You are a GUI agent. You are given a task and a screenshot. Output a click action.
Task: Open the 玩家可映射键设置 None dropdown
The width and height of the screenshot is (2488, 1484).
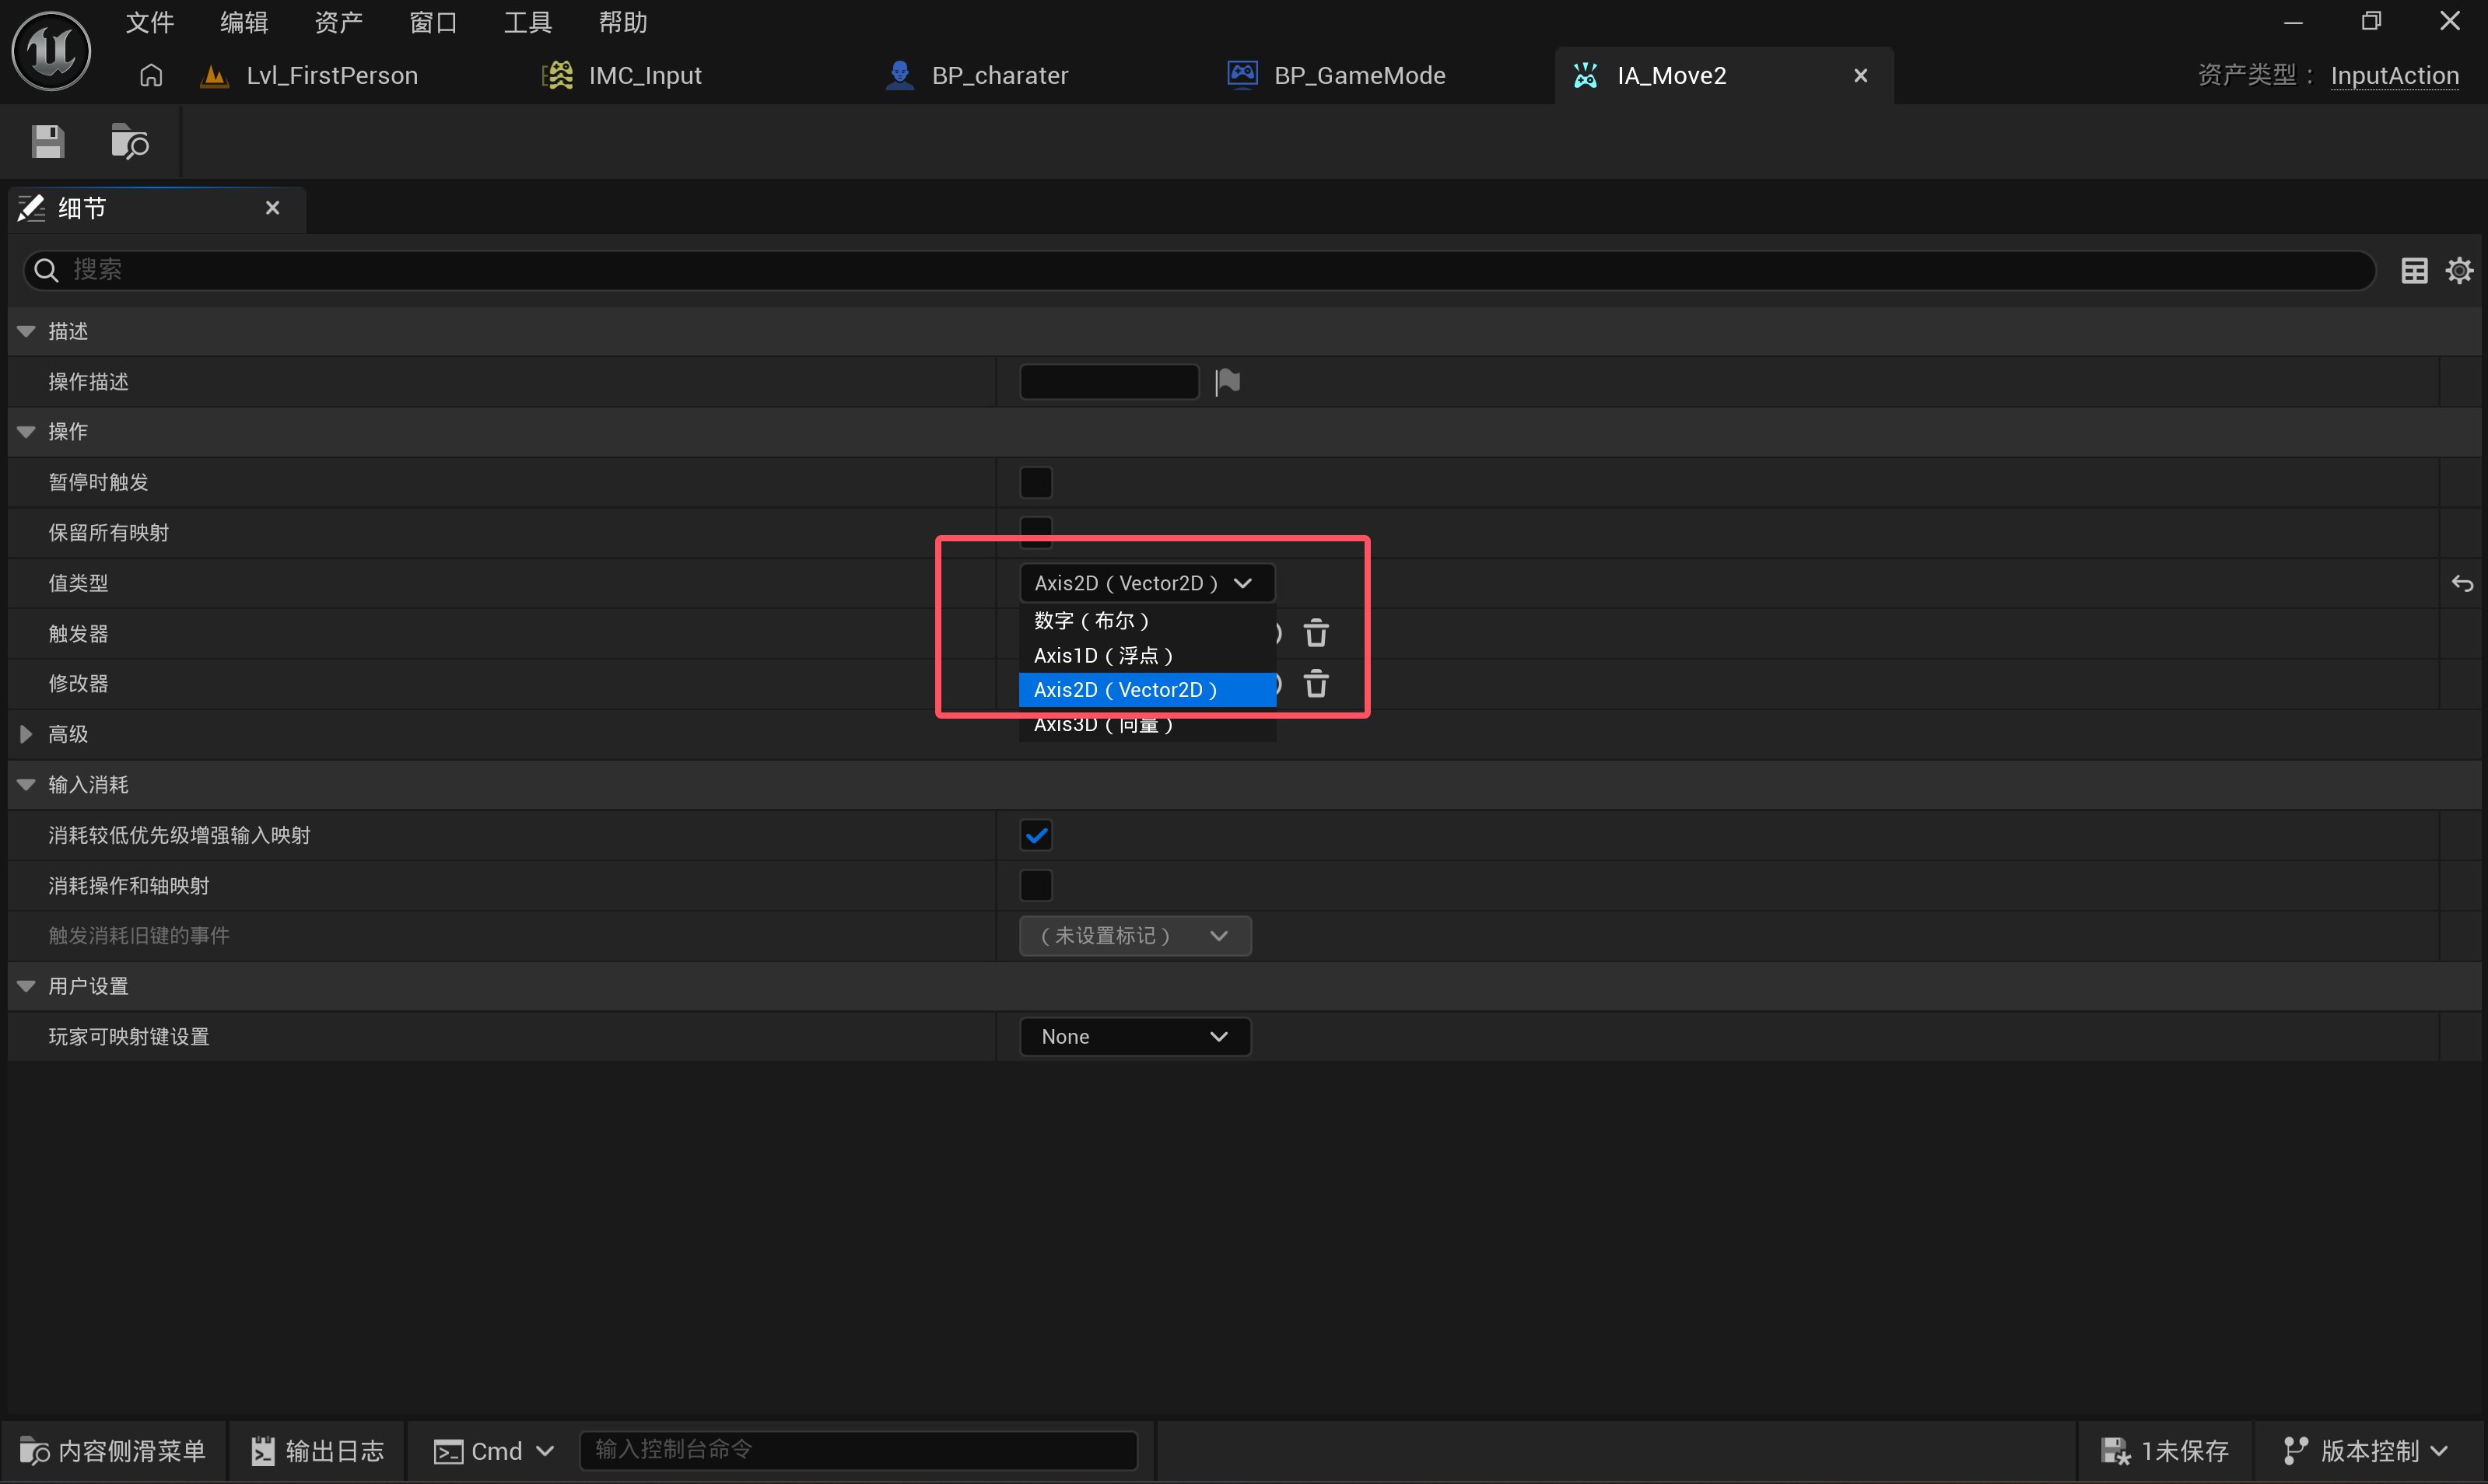click(1134, 1036)
